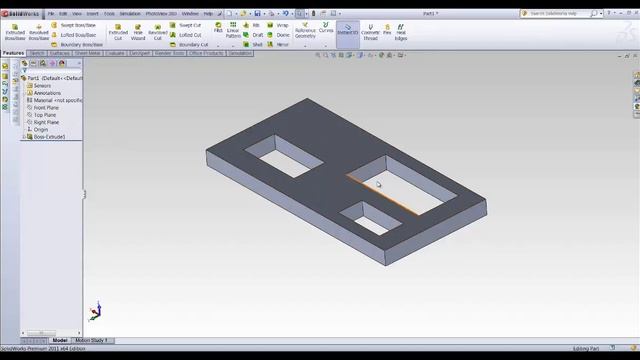Open the Motion Study 1 tab

coord(91,340)
